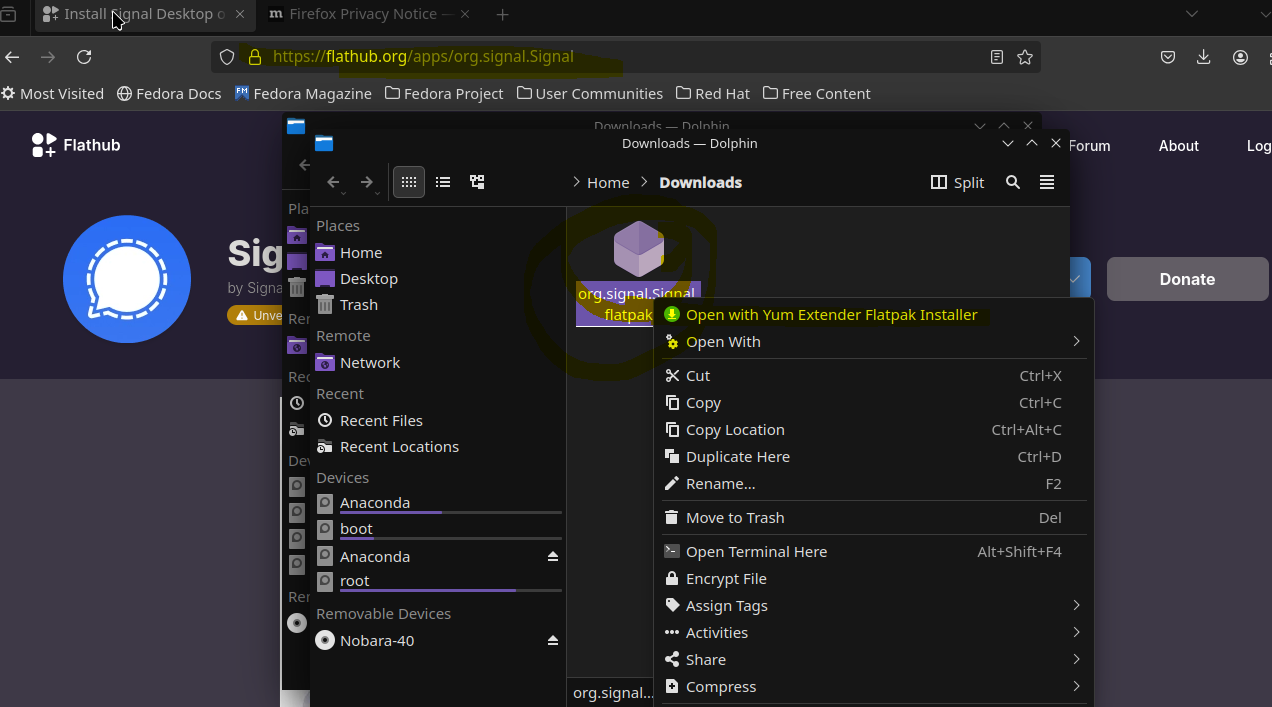Viewport: 1272px width, 707px height.
Task: Choose Open with Yum Extender Flatpak Installer
Action: pyautogui.click(x=876, y=314)
